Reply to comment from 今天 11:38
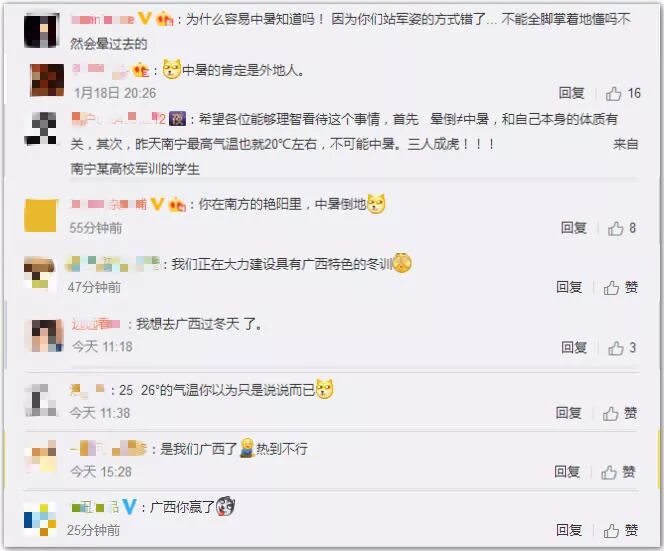The width and height of the screenshot is (664, 551). point(568,413)
